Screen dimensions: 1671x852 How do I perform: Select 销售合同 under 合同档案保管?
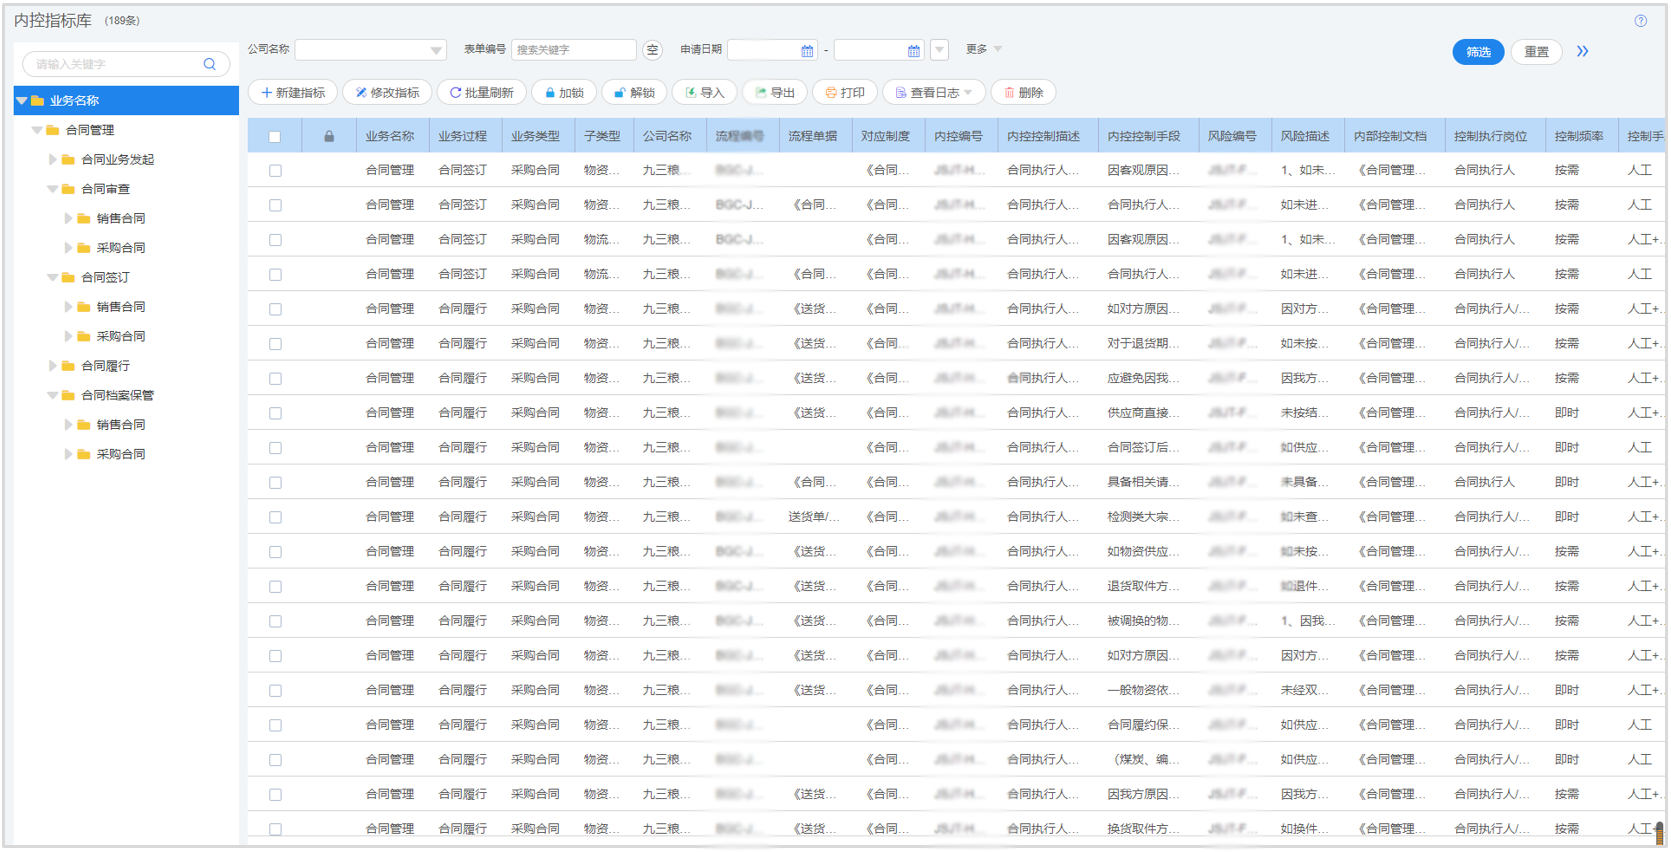(121, 425)
